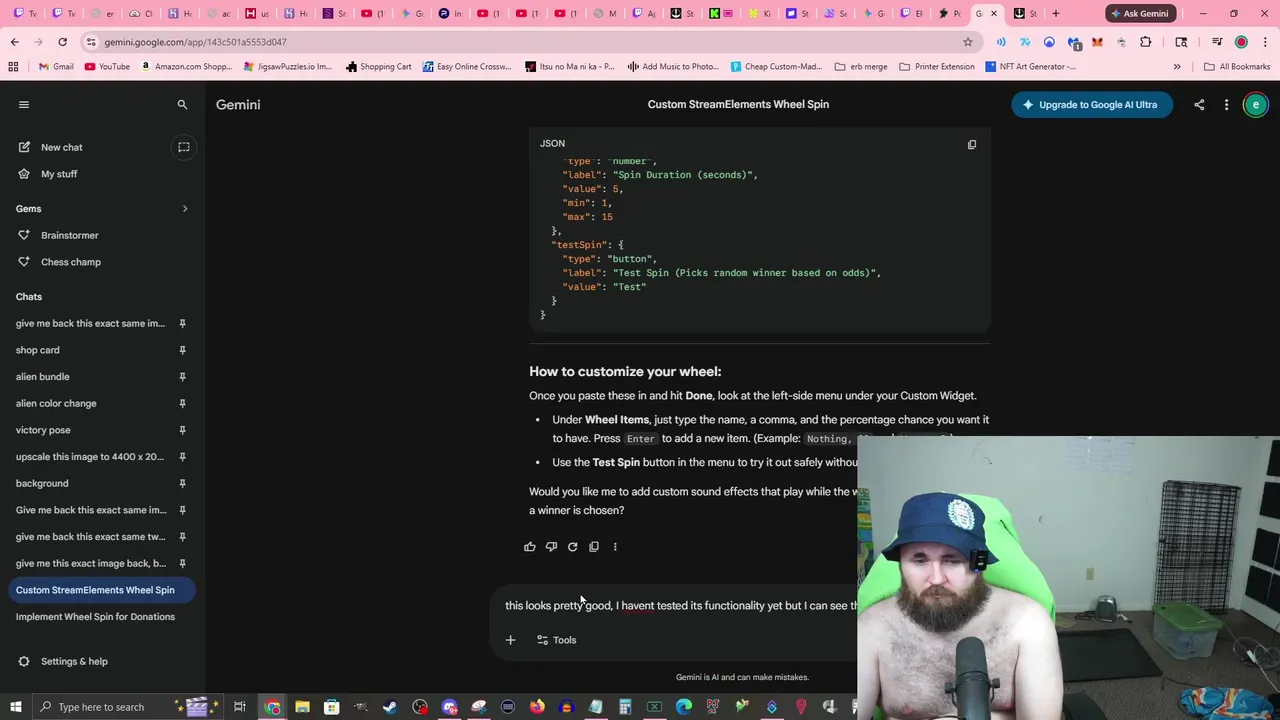The height and width of the screenshot is (720, 1280).
Task: Click Ask Gemini button in the browser title bar
Action: point(1140,13)
